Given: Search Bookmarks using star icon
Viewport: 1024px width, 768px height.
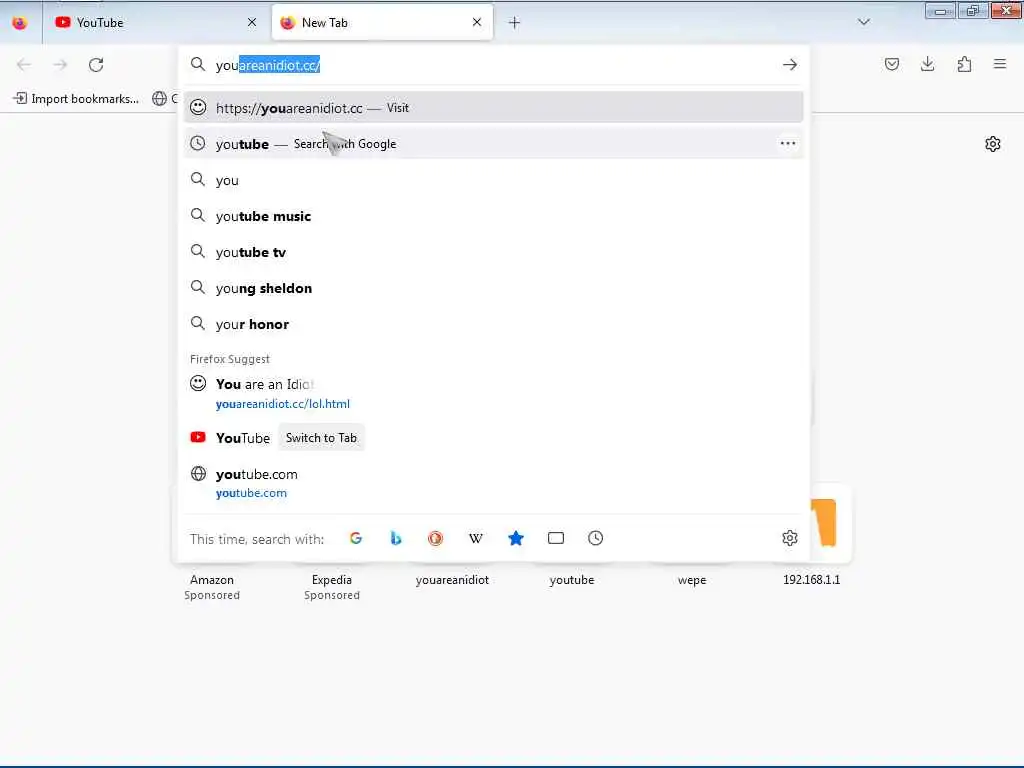Looking at the screenshot, I should [x=516, y=538].
